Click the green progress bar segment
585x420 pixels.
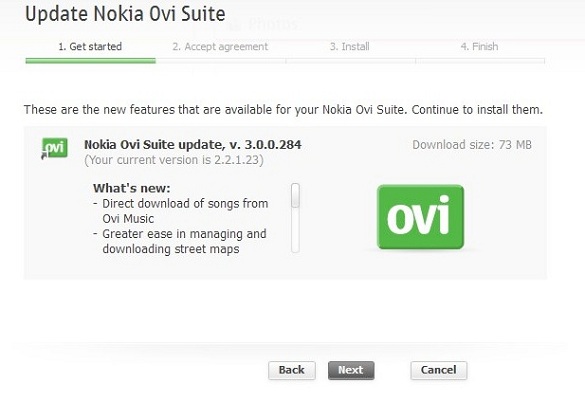pyautogui.click(x=91, y=61)
